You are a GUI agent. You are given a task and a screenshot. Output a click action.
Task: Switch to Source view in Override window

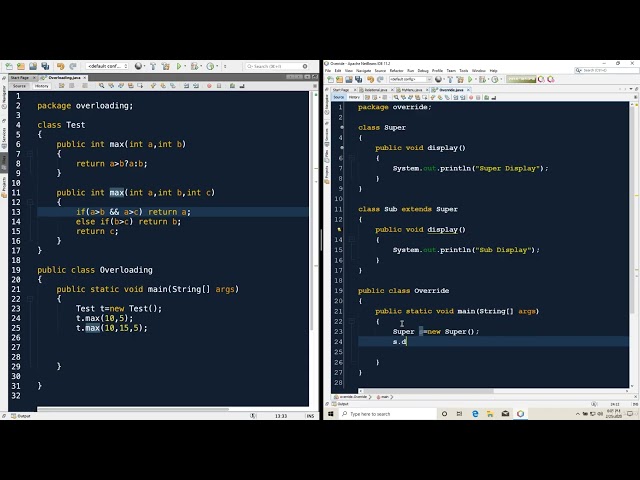coord(338,98)
